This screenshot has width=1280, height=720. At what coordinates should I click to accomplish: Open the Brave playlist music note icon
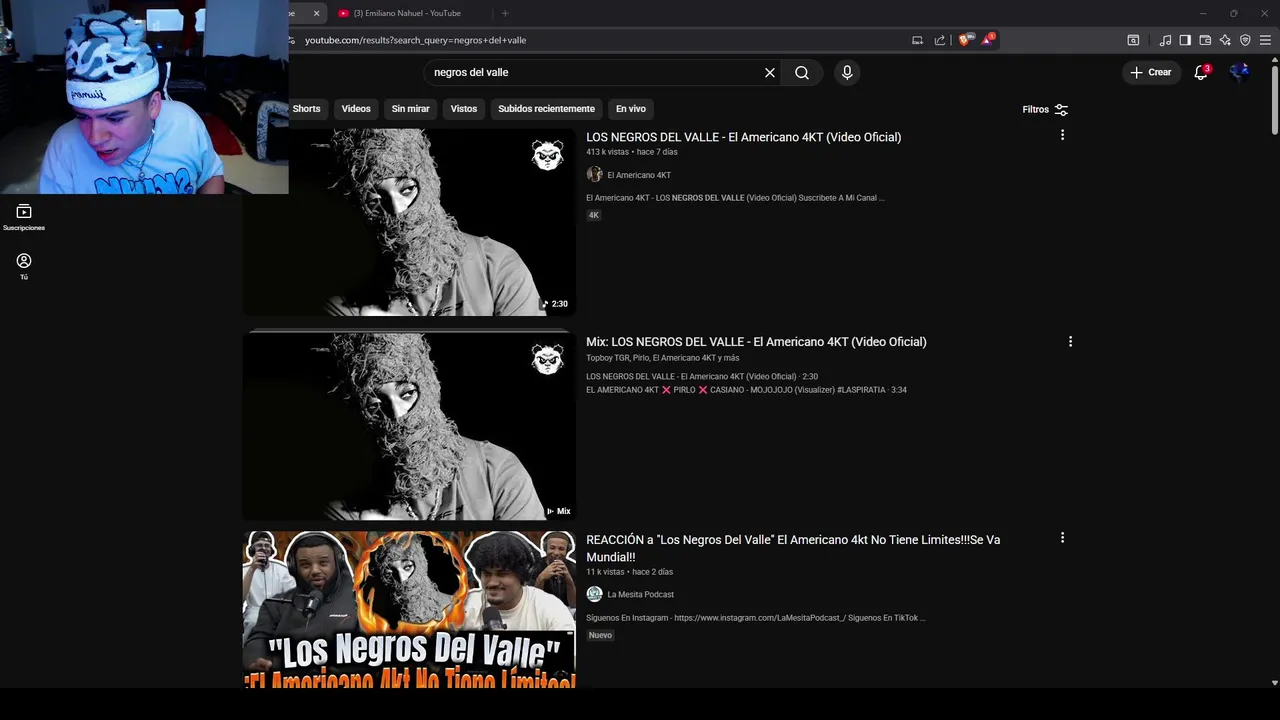(1165, 40)
